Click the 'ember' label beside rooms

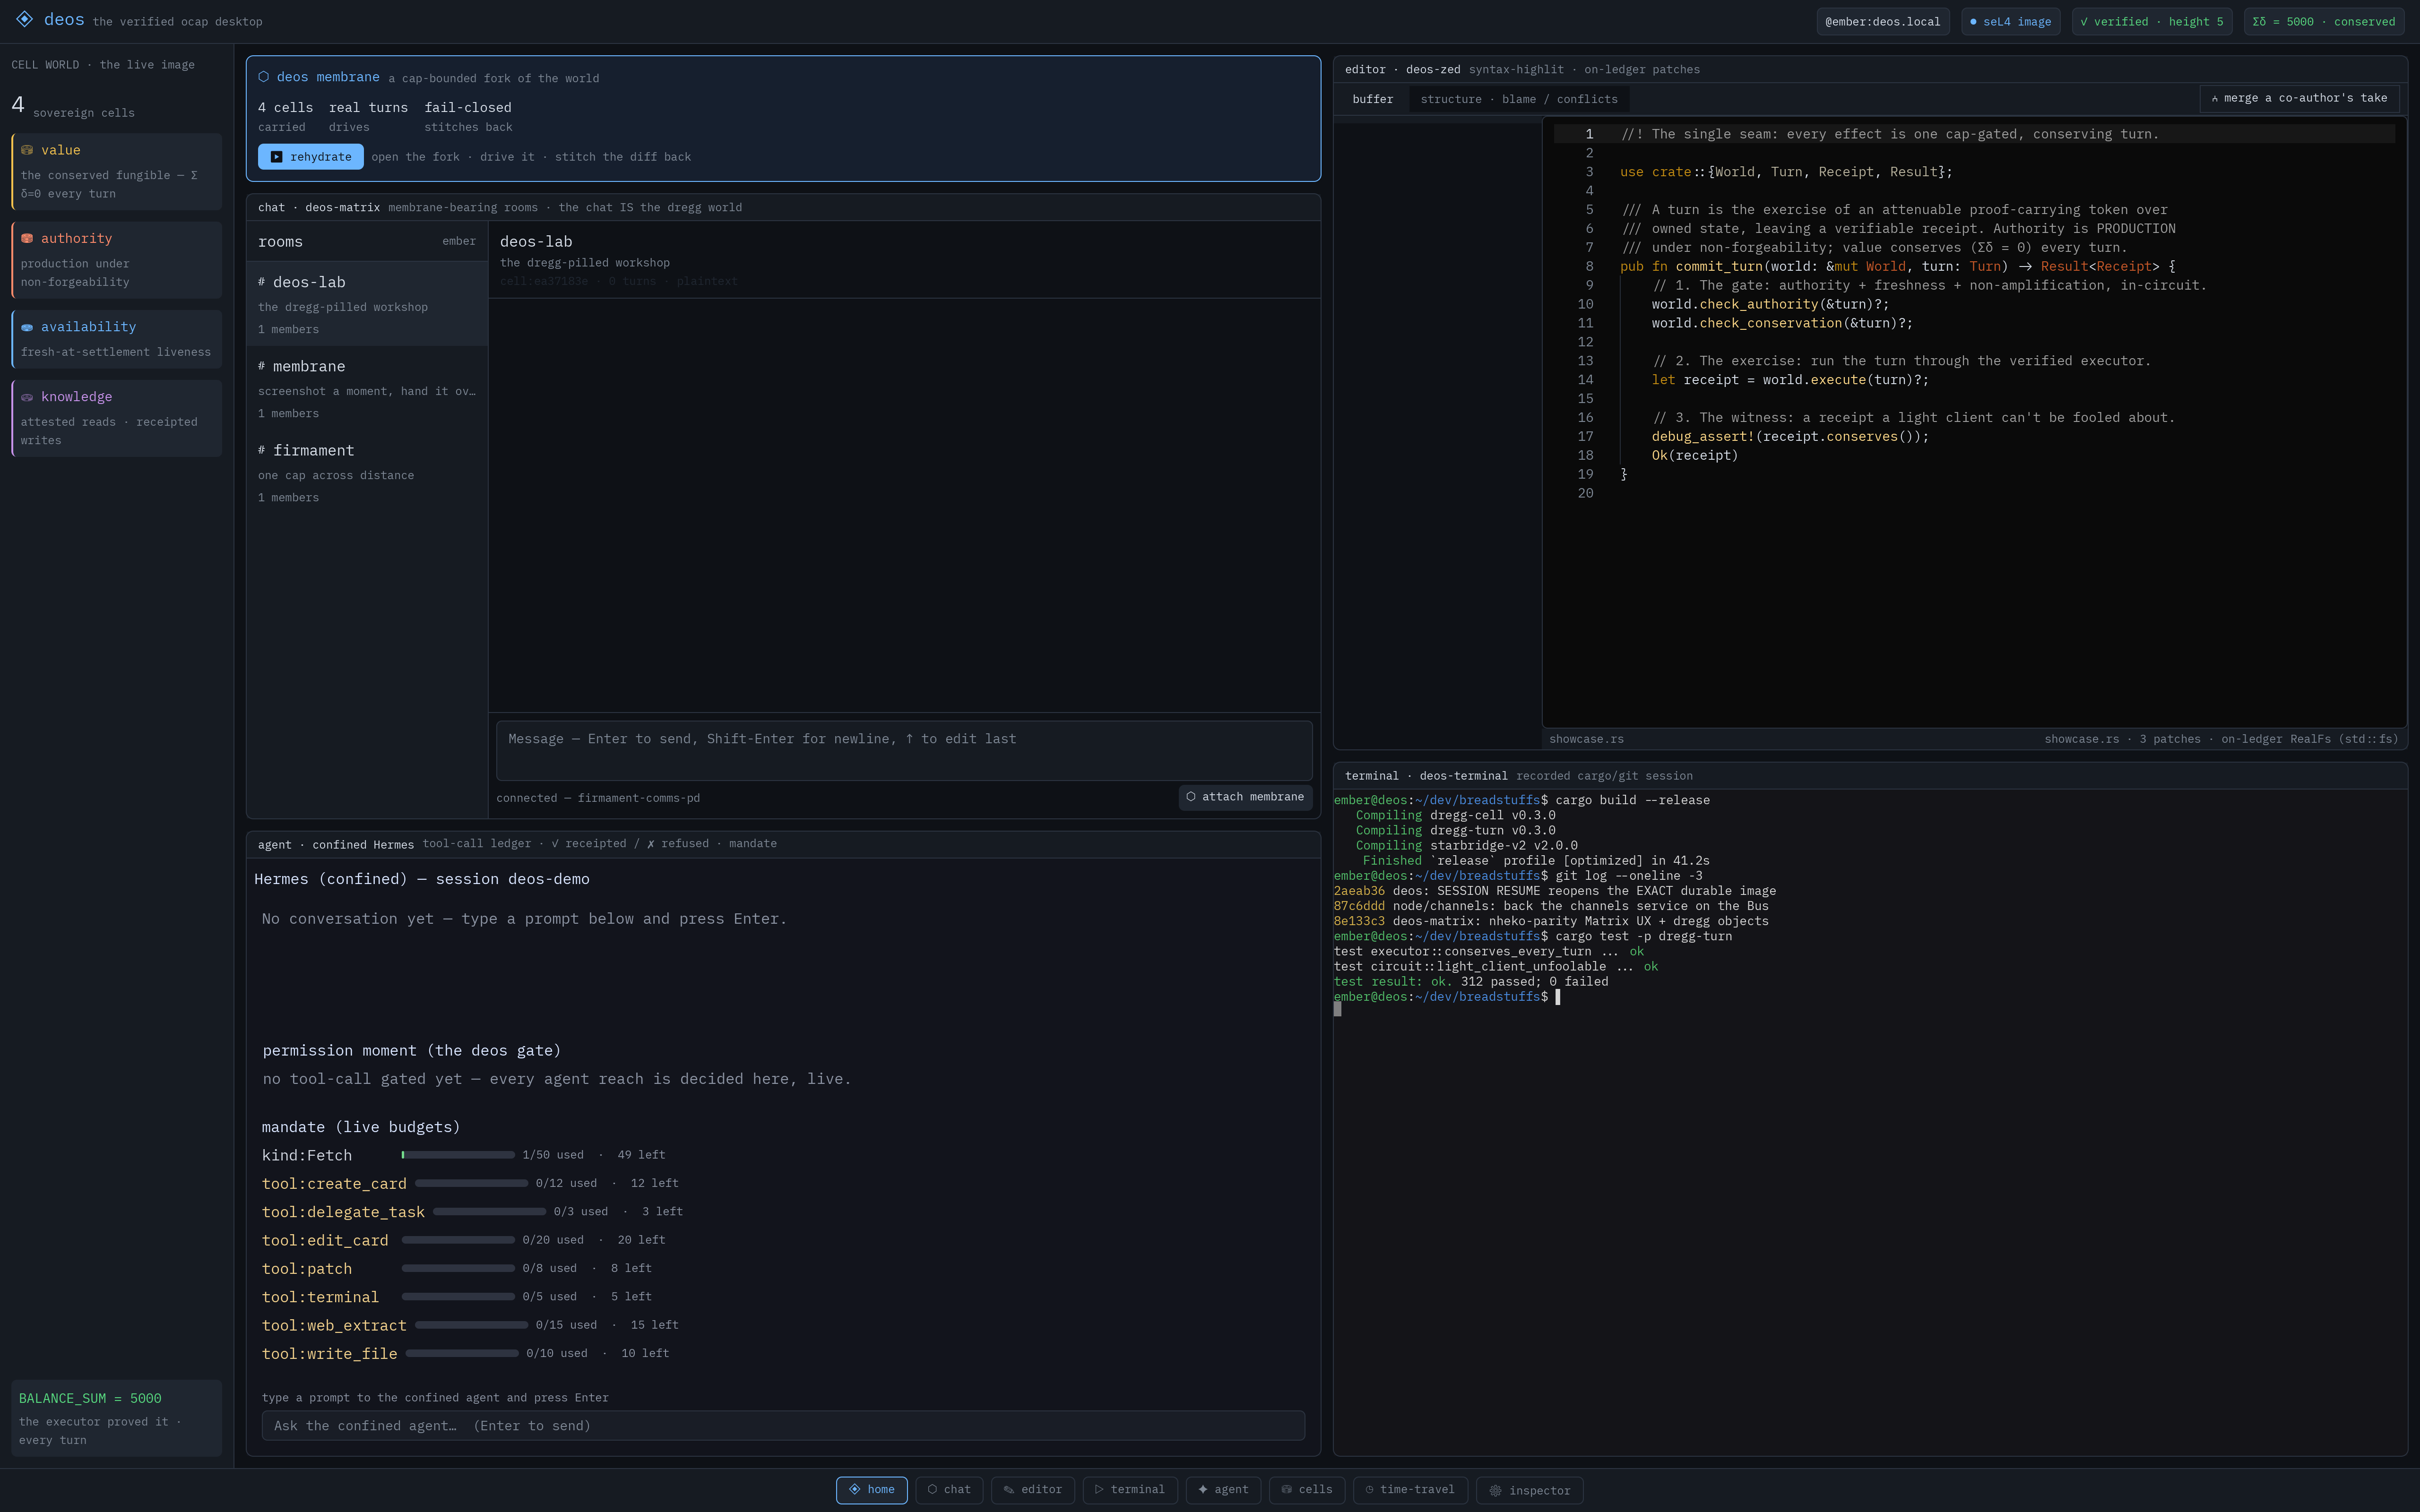(x=459, y=241)
